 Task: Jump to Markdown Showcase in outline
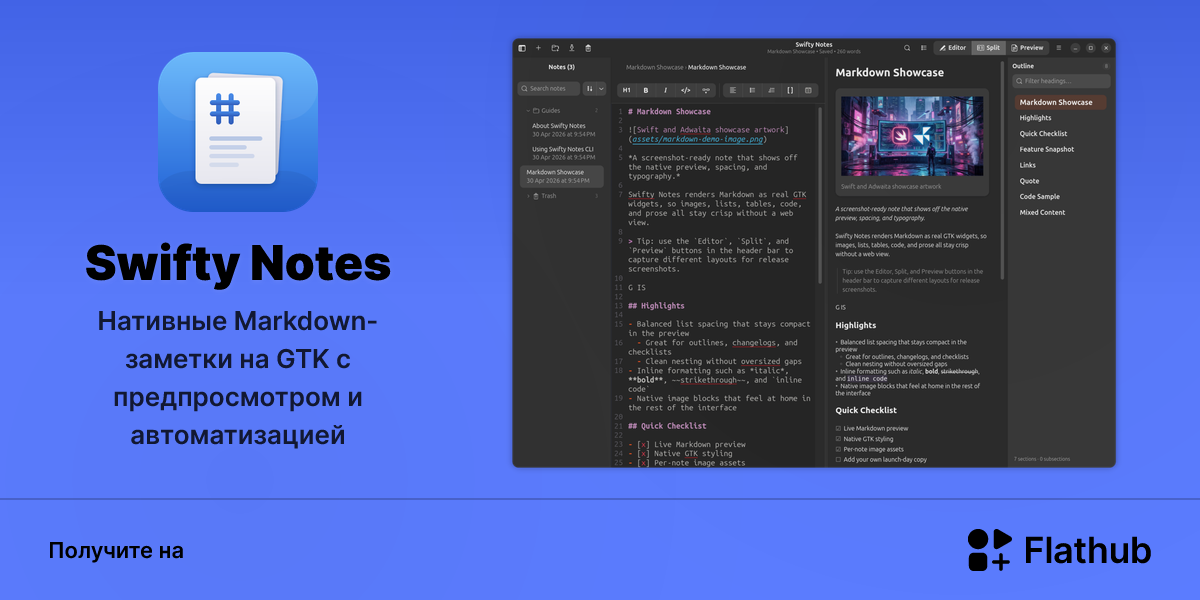click(x=1060, y=102)
